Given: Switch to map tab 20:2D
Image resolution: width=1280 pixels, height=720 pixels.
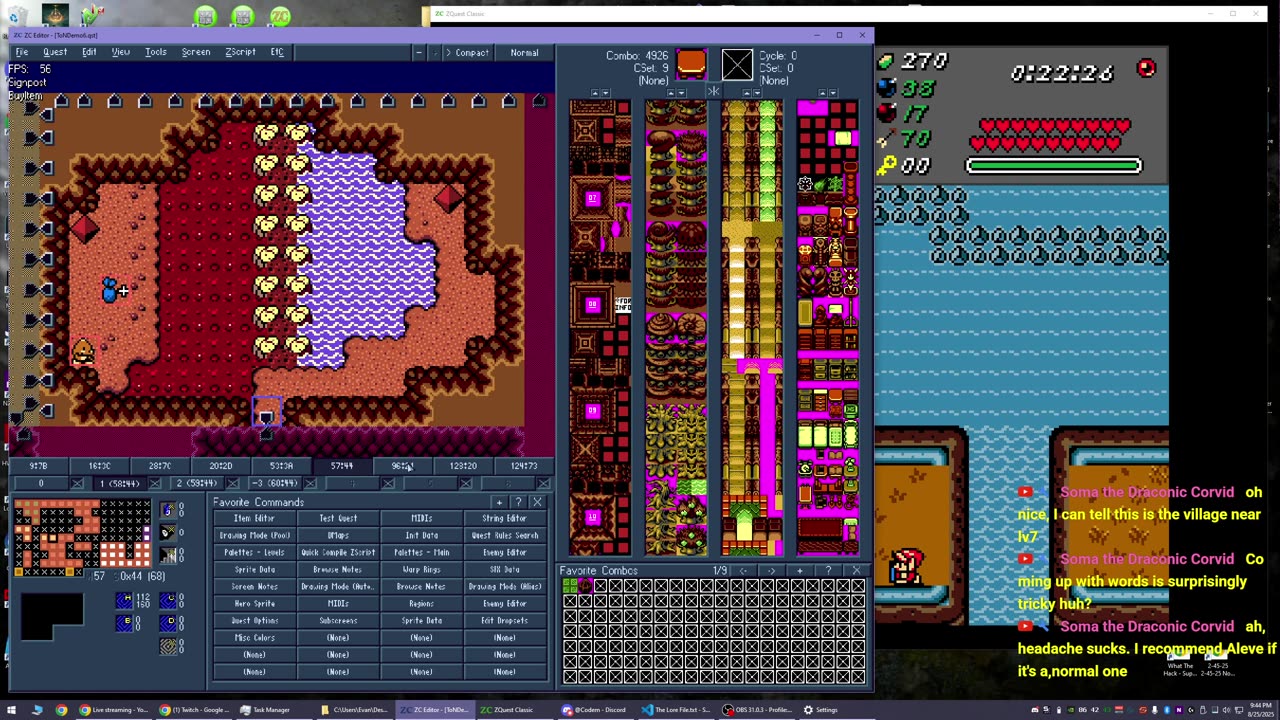Looking at the screenshot, I should (221, 466).
